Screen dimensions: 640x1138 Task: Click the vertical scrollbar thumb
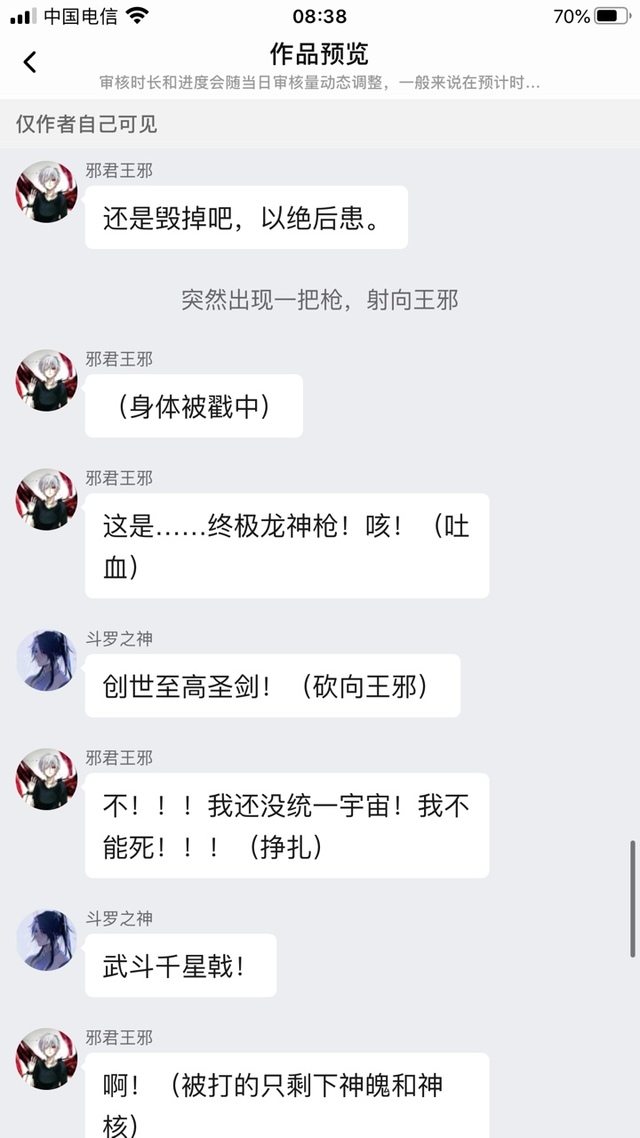[x=633, y=898]
